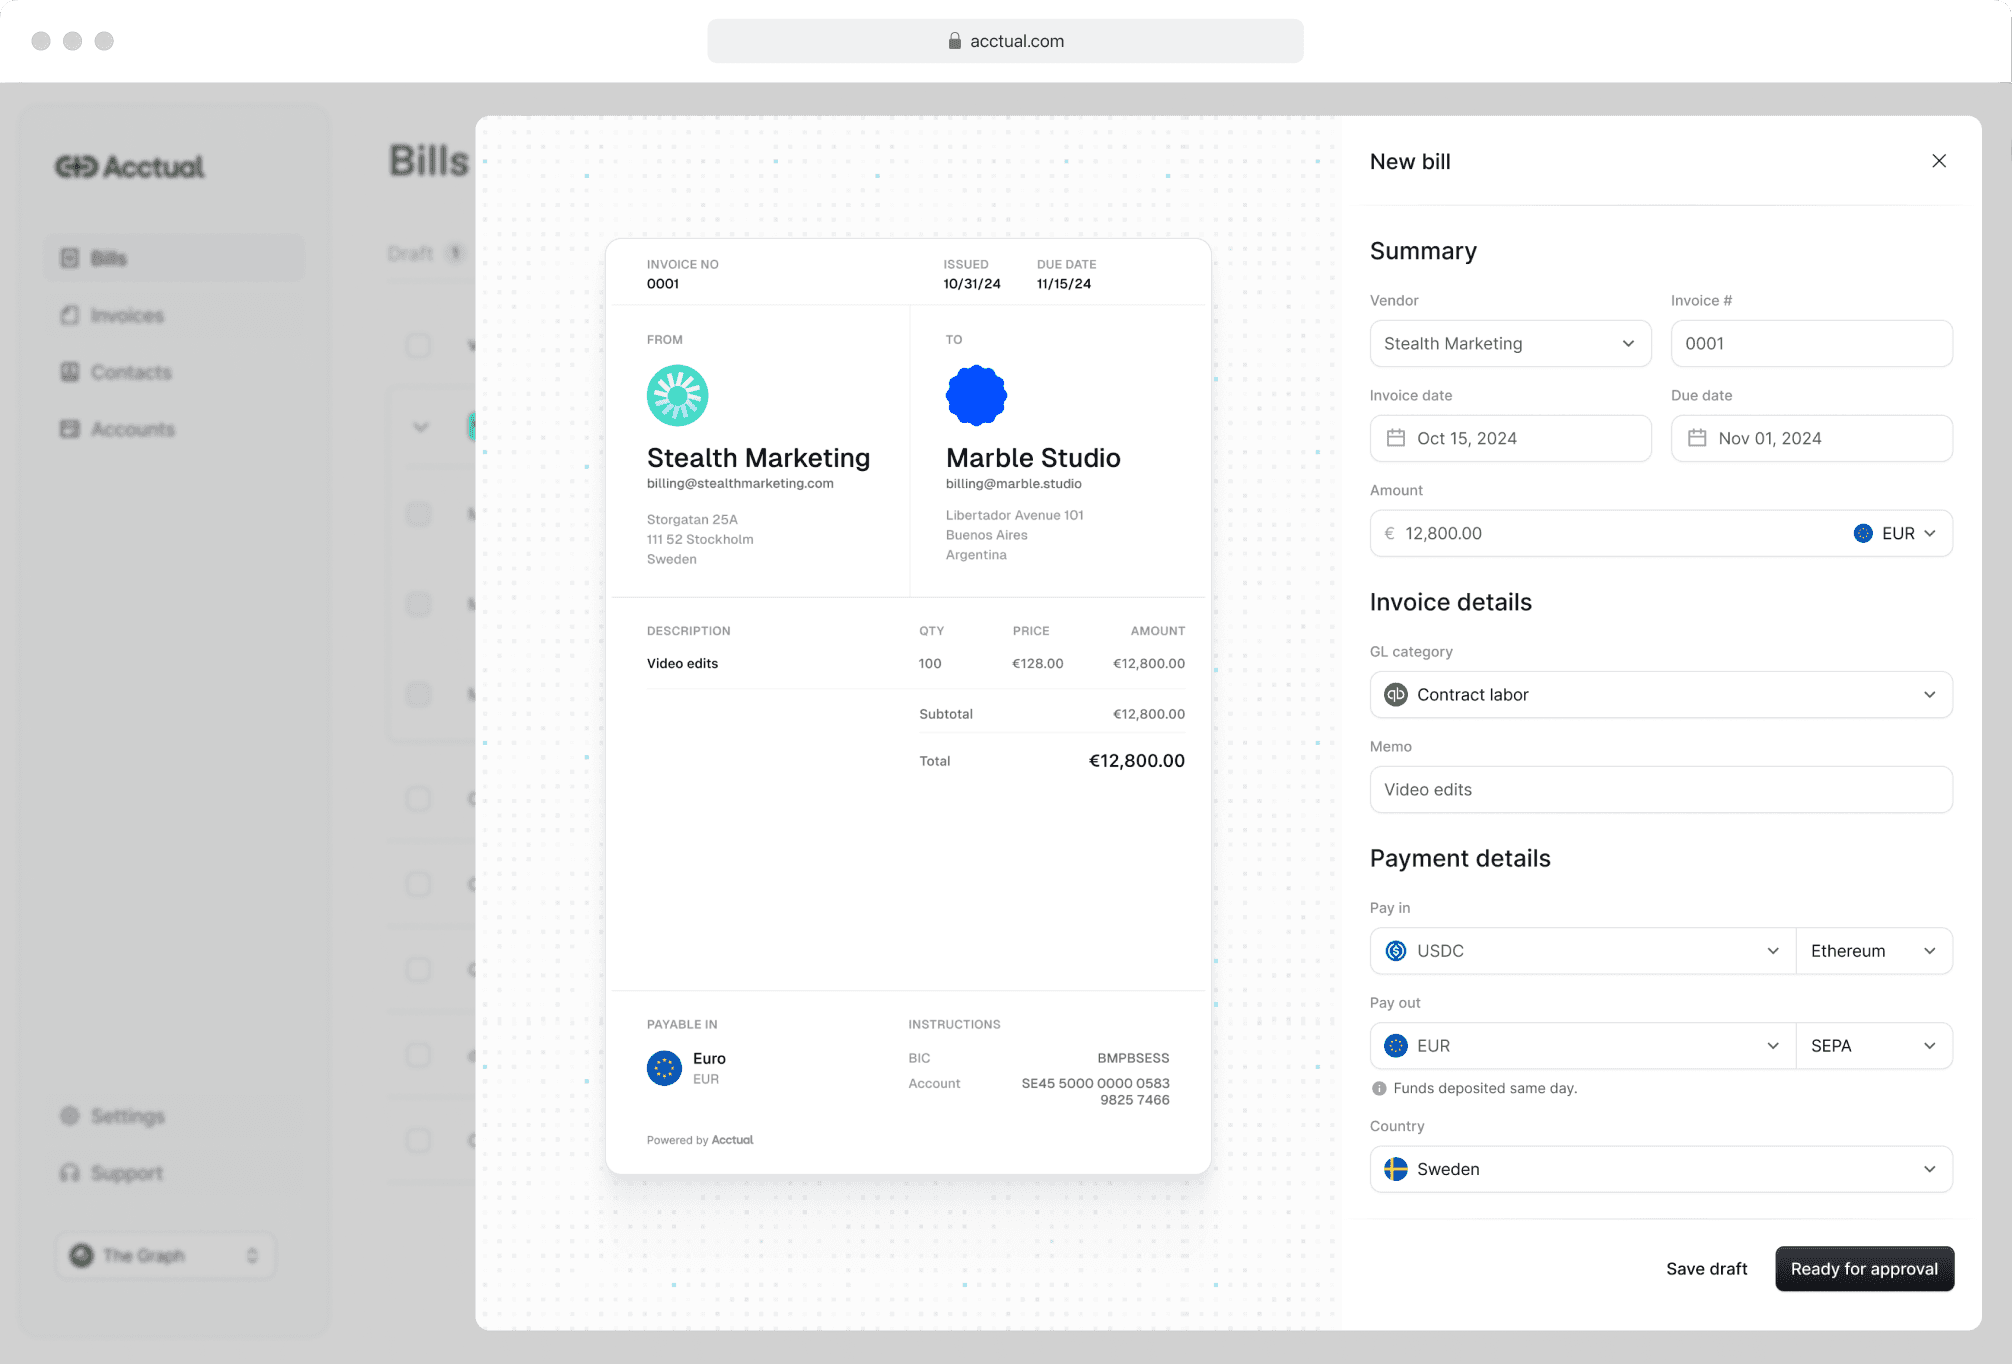Image resolution: width=2012 pixels, height=1364 pixels.
Task: Click the Invoice date calendar icon
Action: [x=1395, y=438]
